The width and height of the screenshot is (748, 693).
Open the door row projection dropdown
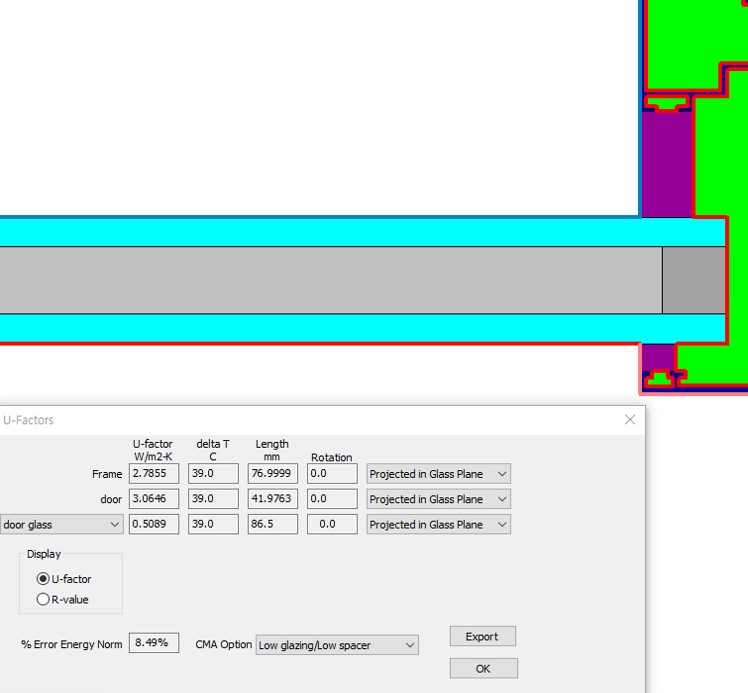[x=439, y=499]
